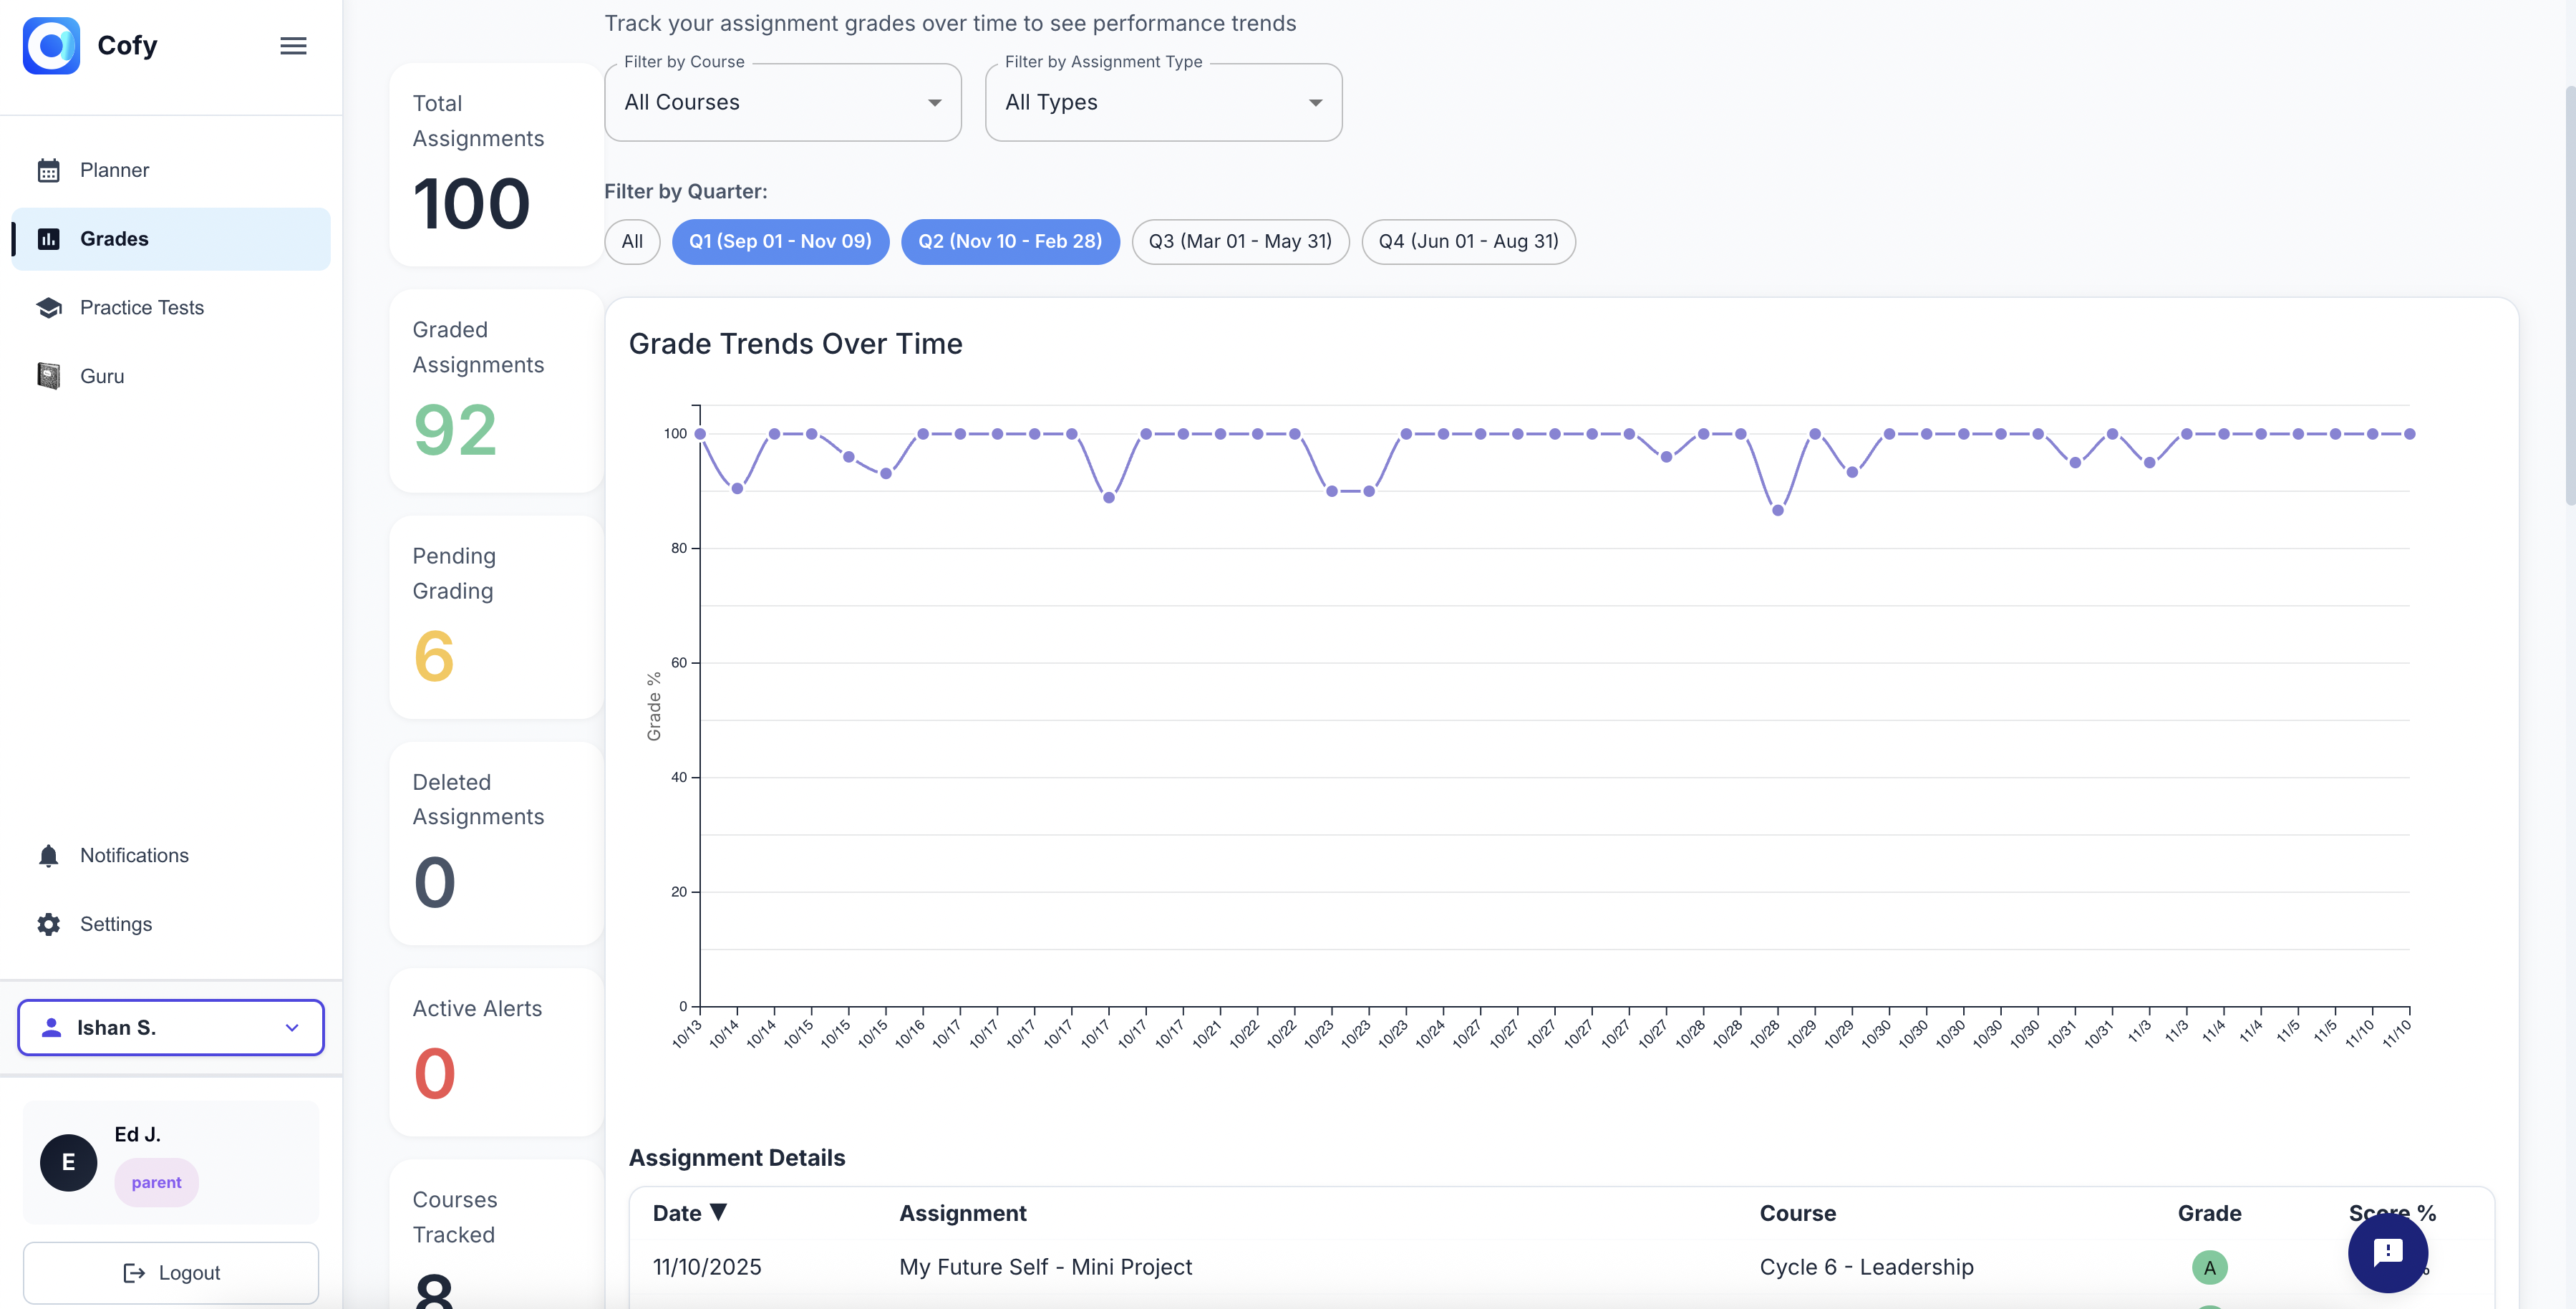Click the Cofy logo icon
Viewport: 2576px width, 1309px height.
[52, 45]
